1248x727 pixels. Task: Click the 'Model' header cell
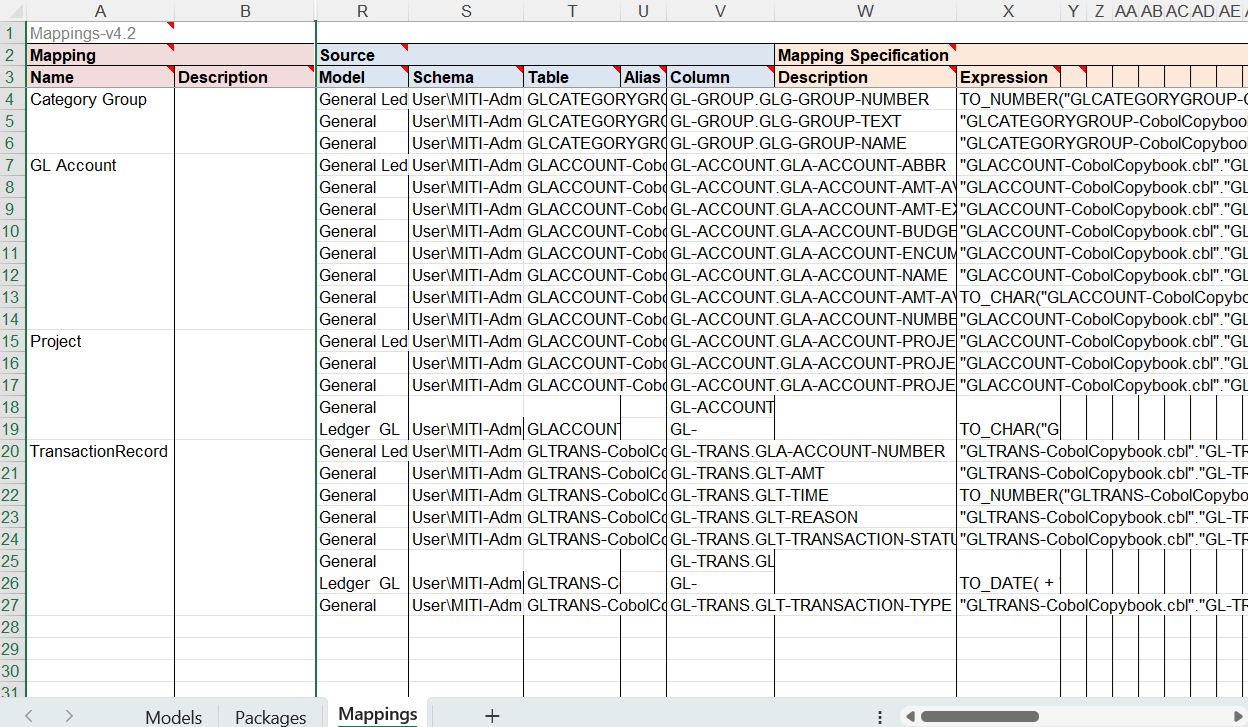pyautogui.click(x=362, y=77)
